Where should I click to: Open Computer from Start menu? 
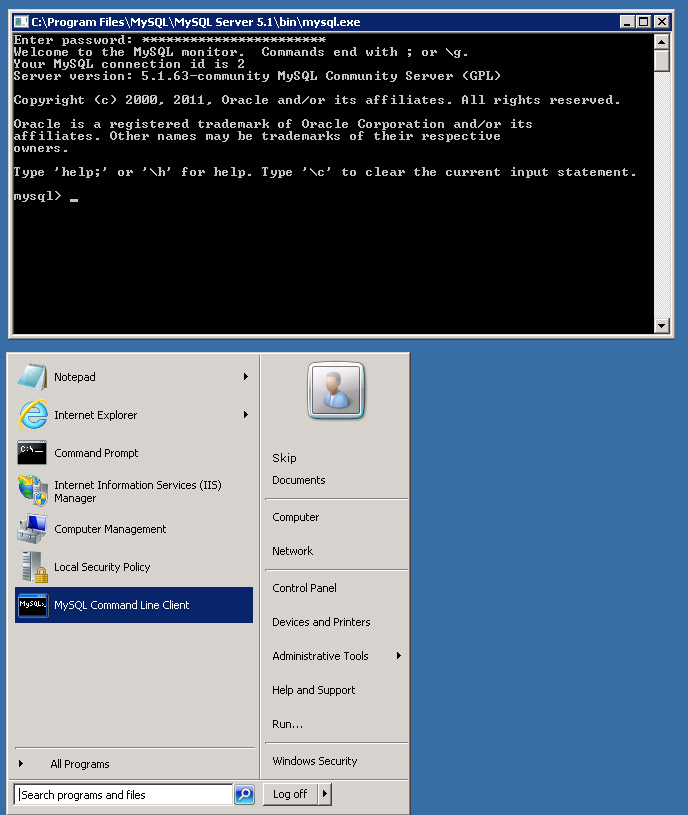[296, 517]
